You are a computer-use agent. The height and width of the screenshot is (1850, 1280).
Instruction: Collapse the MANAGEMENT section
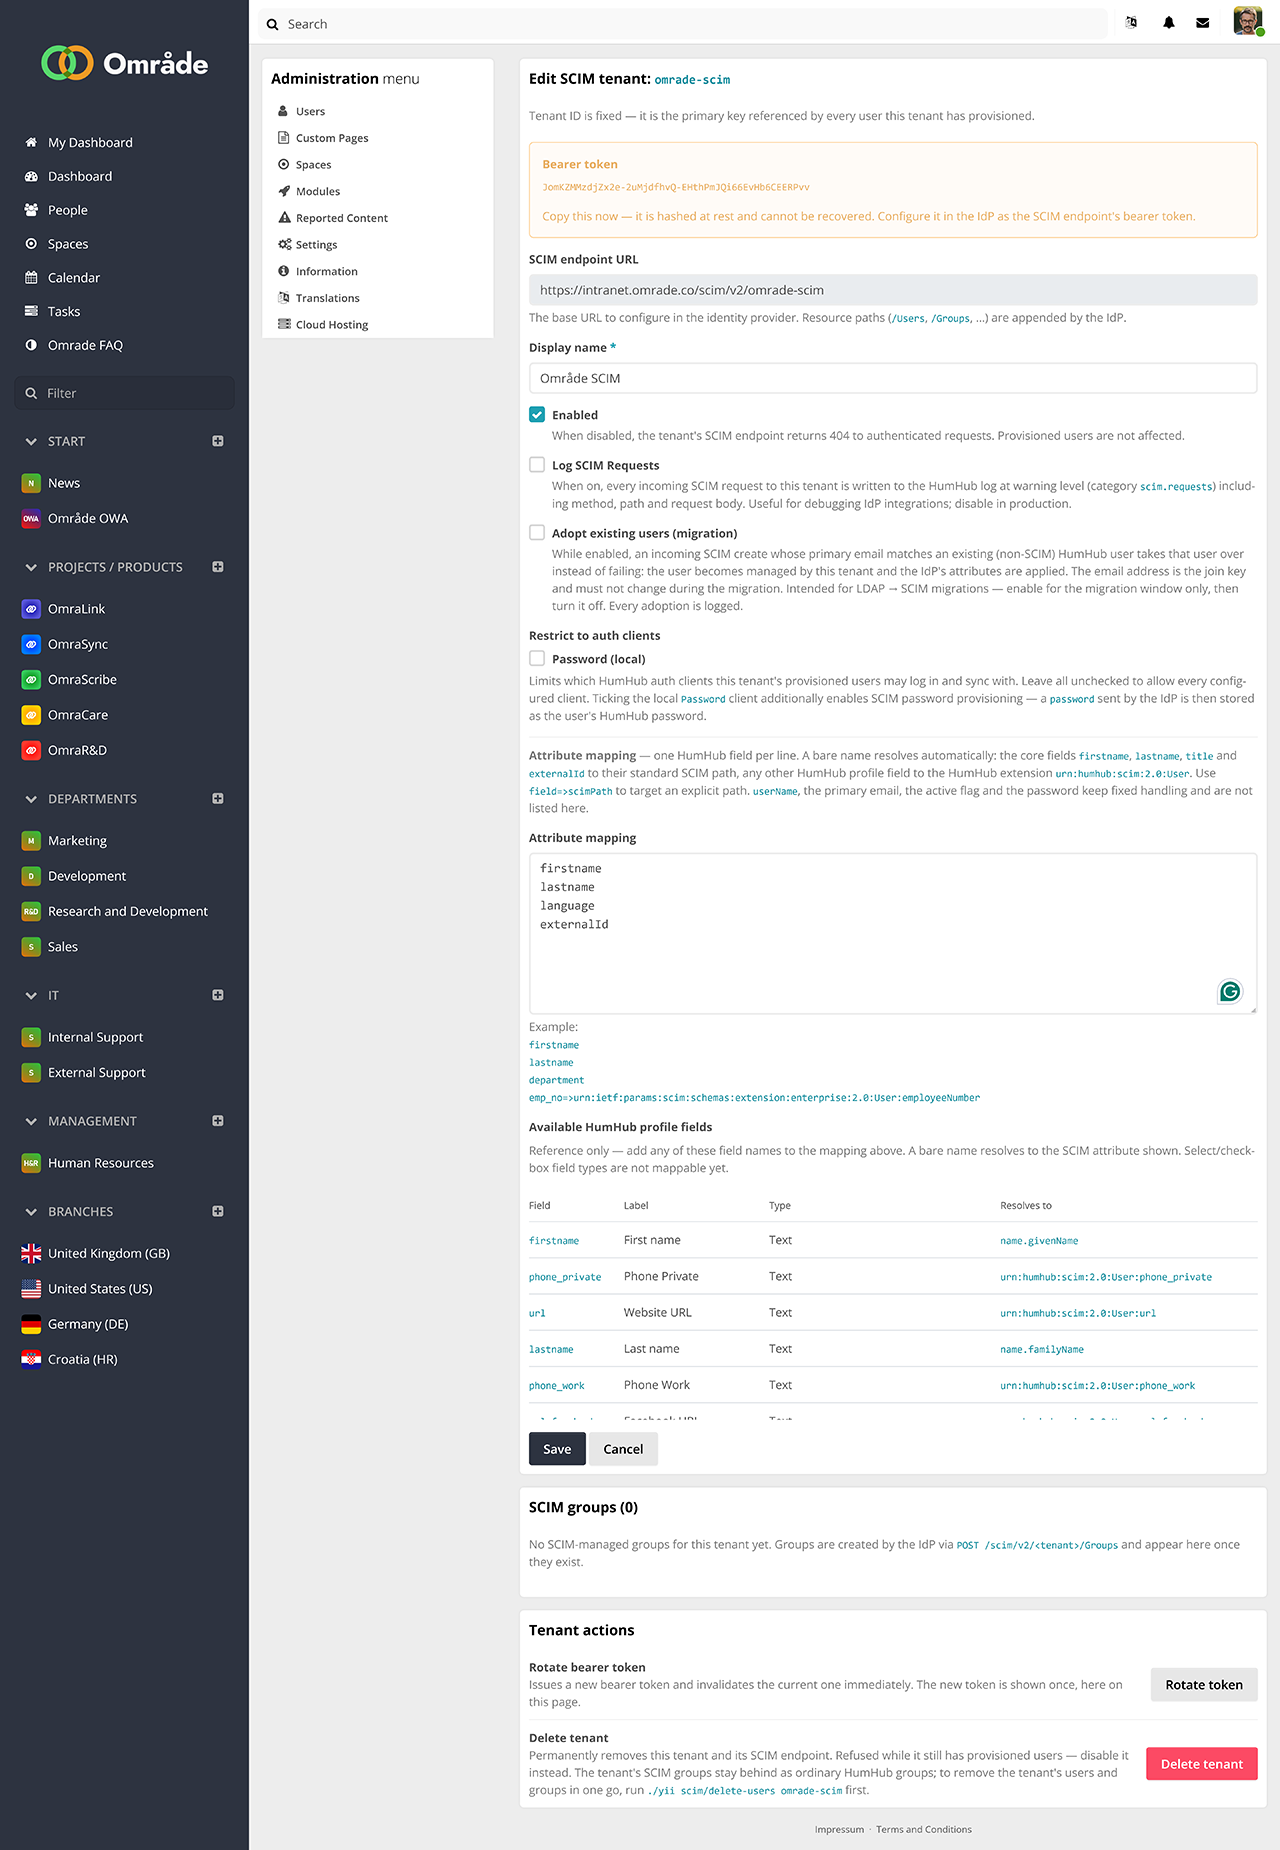[31, 1121]
